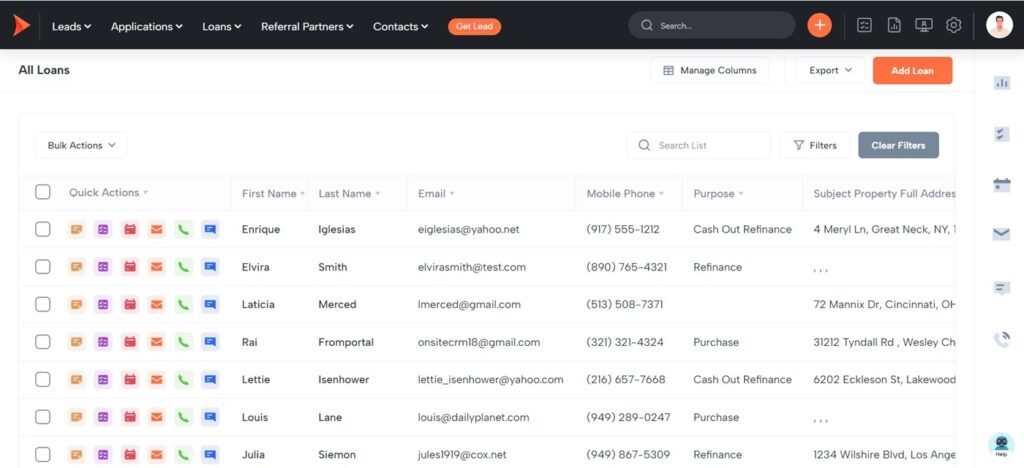Screen dimensions: 1024x468
Task: Open the bar chart icon in right sidebar
Action: click(1001, 83)
